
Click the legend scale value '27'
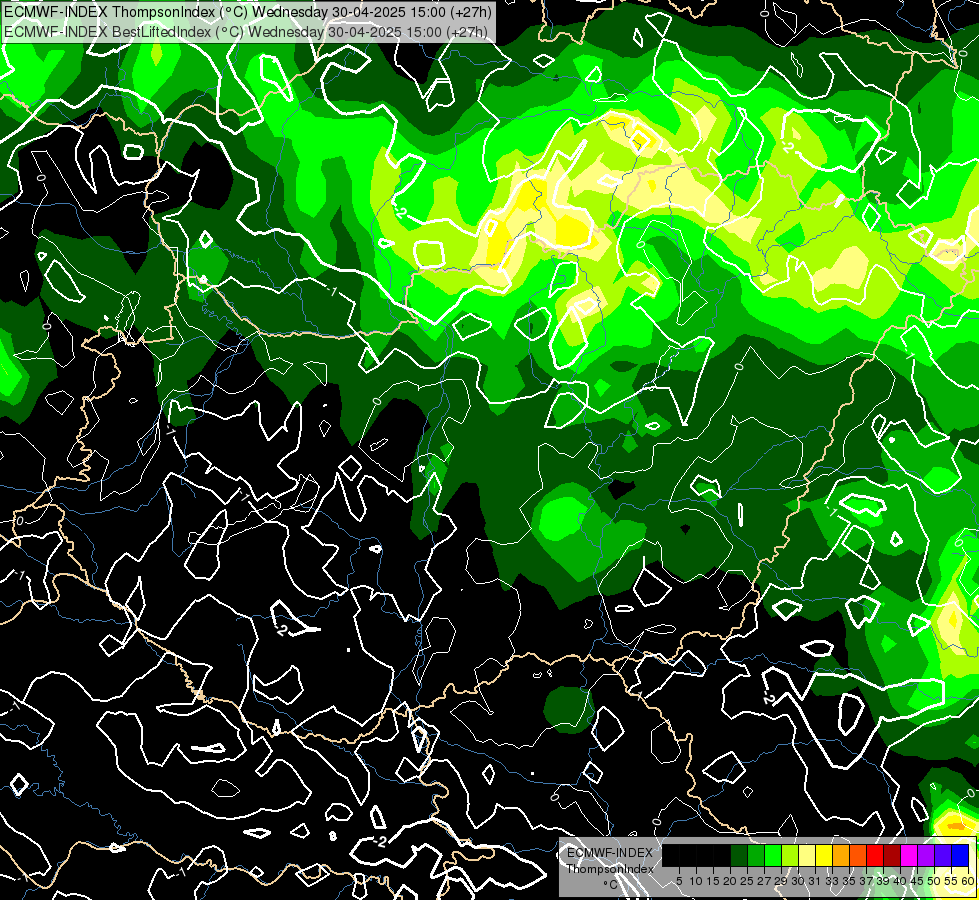(764, 881)
